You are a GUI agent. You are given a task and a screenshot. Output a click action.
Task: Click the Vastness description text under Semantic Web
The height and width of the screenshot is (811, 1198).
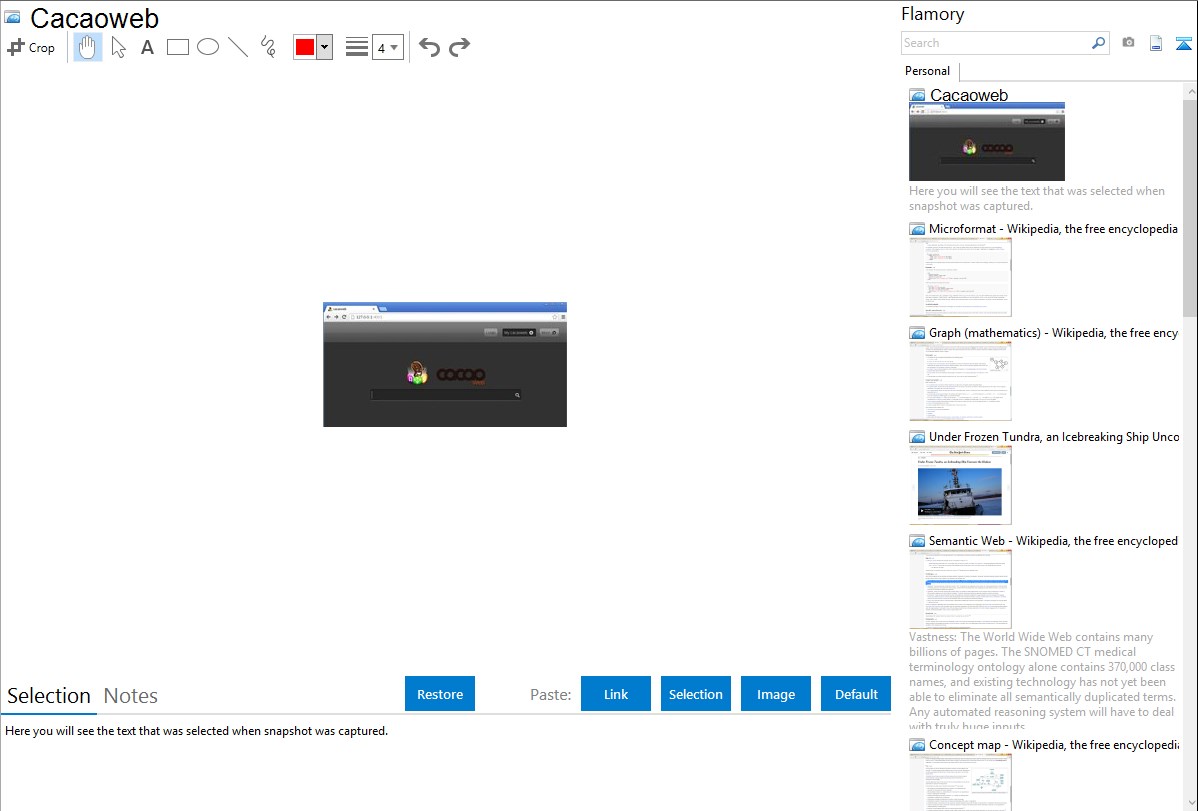pos(1043,681)
